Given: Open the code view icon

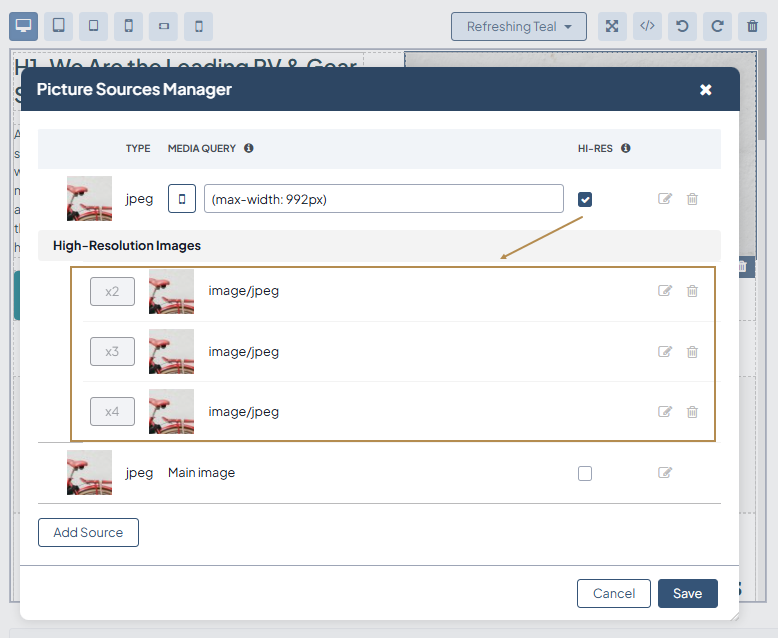Looking at the screenshot, I should (647, 26).
